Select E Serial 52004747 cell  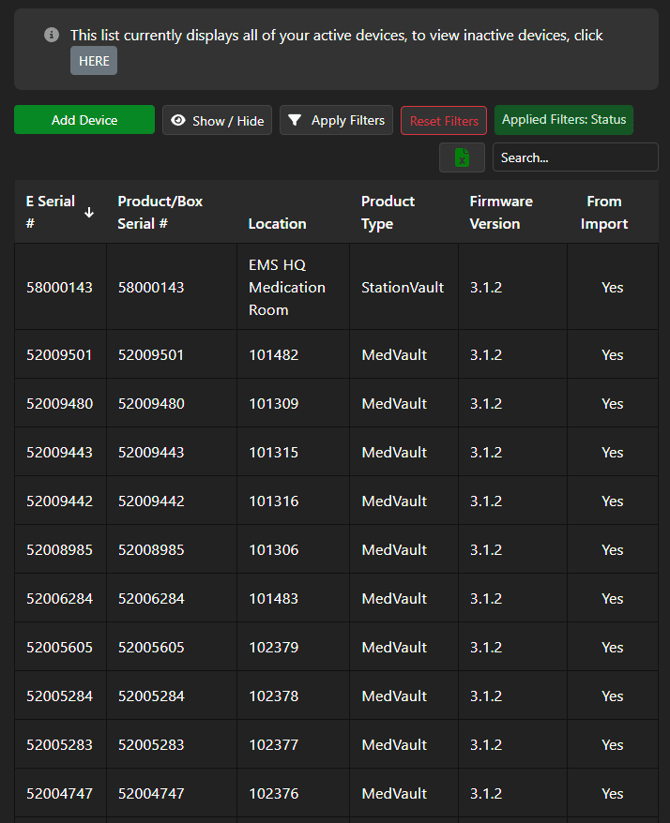coord(59,794)
